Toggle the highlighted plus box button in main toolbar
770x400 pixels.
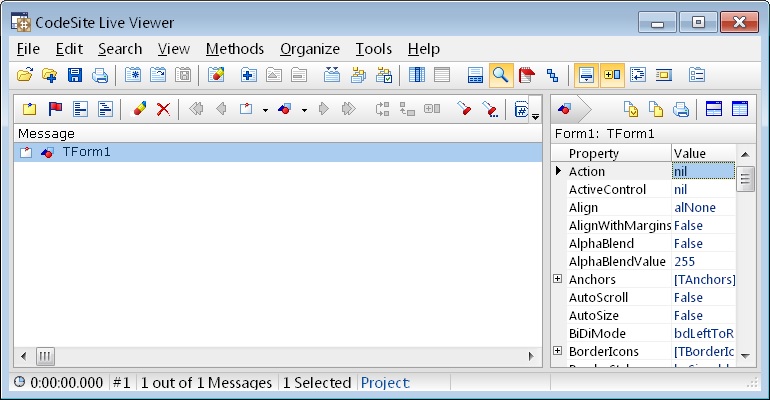point(612,75)
